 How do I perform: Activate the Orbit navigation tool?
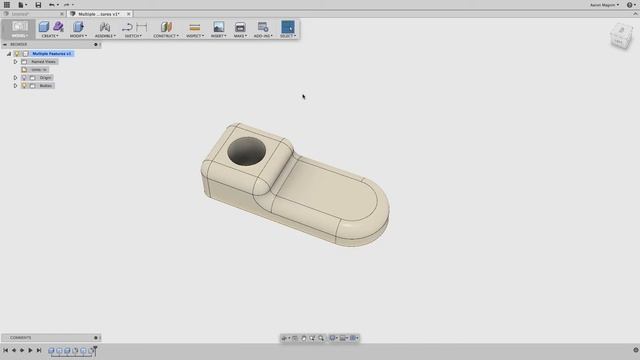click(284, 338)
